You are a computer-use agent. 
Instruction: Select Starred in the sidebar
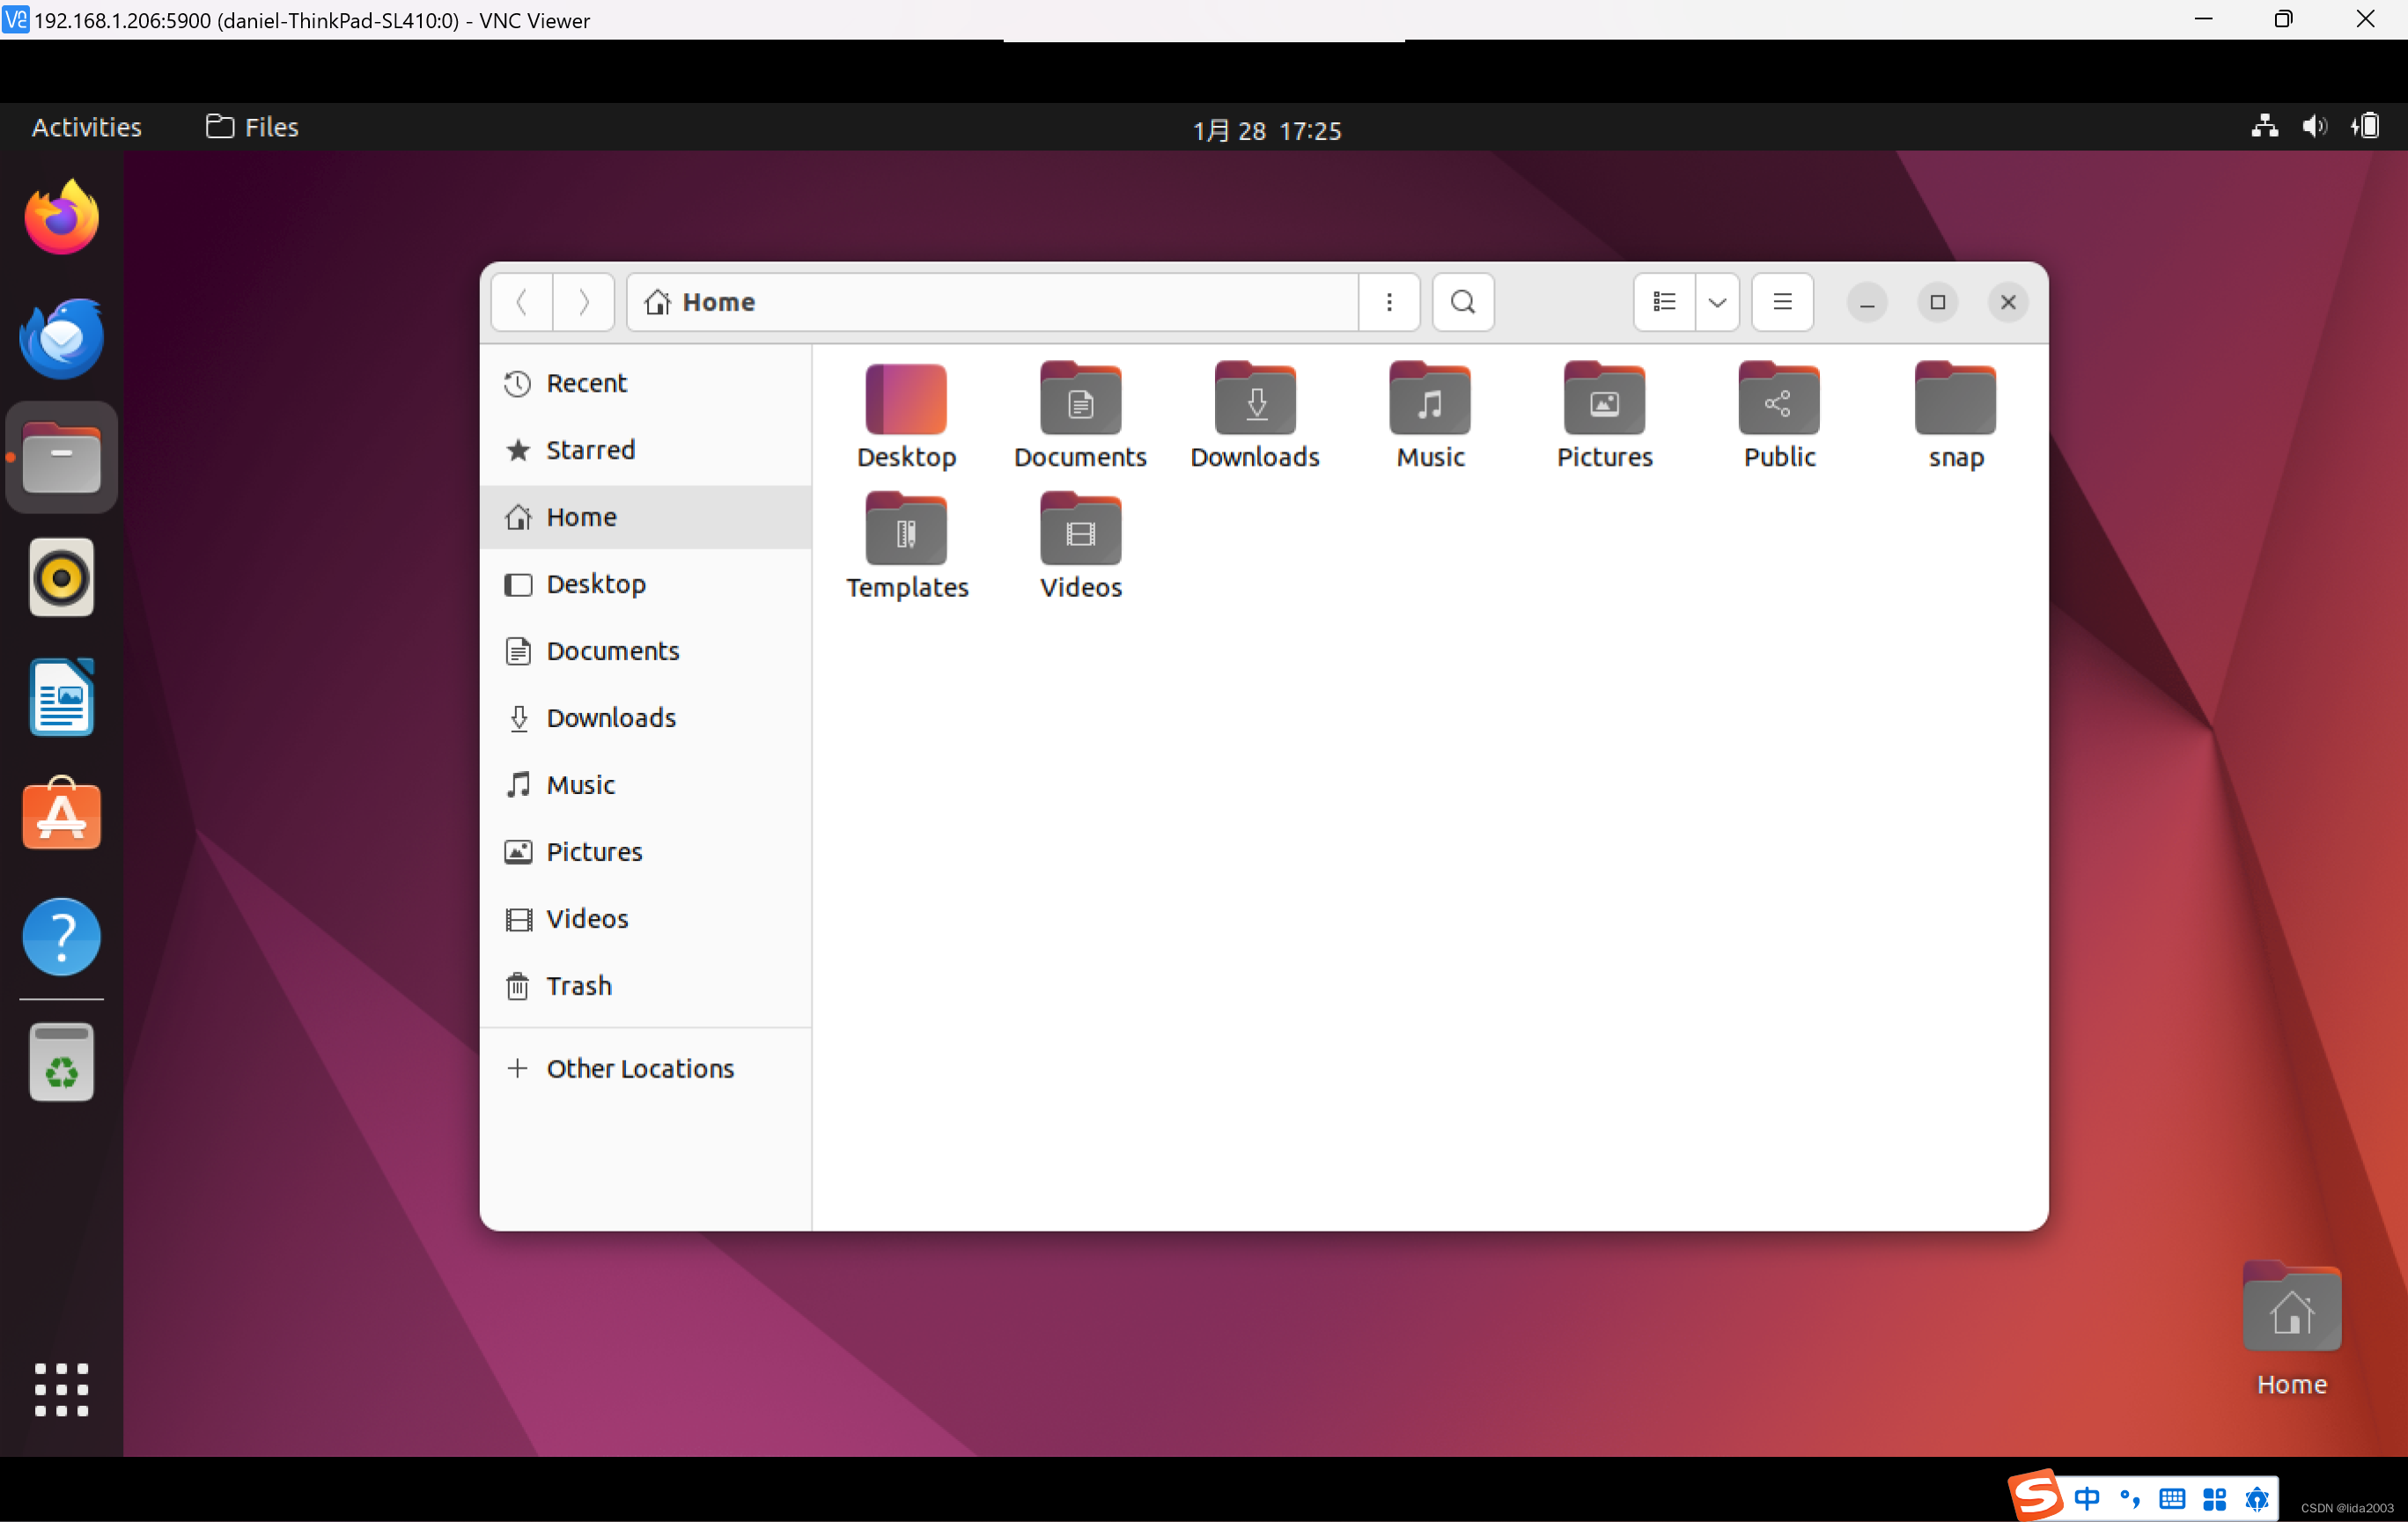(590, 450)
